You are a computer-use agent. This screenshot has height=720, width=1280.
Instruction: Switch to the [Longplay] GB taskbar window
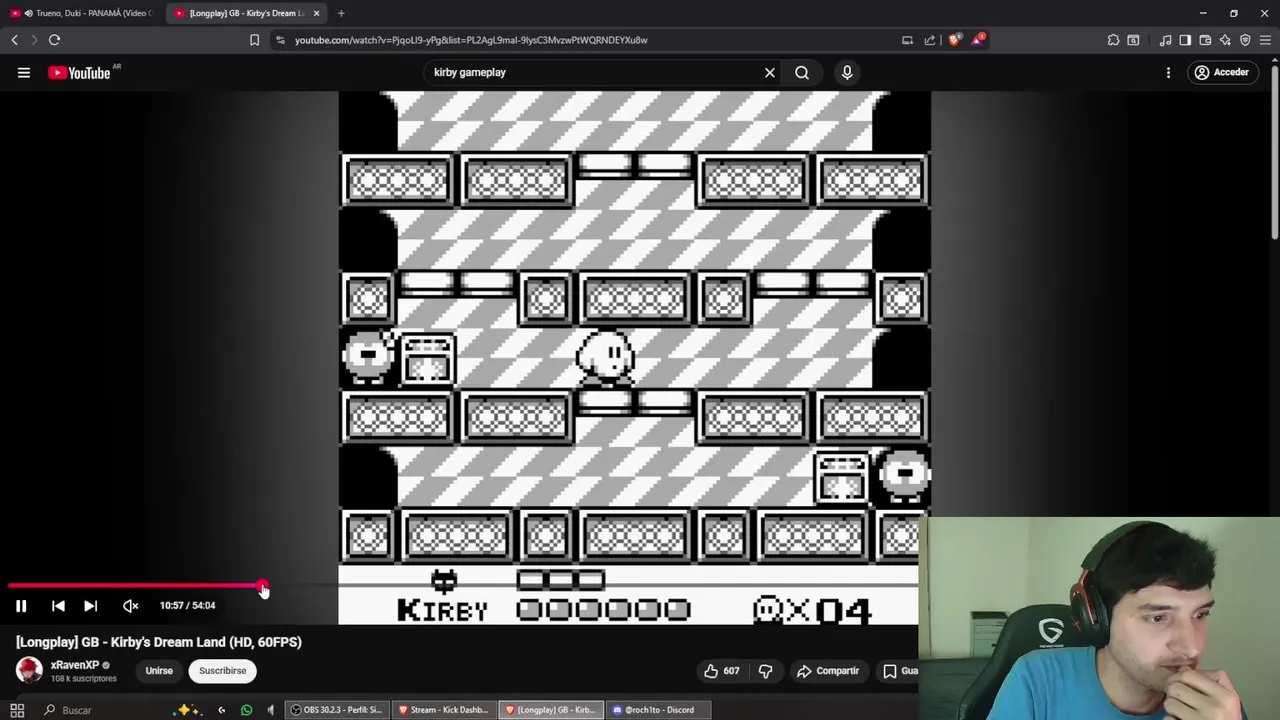(x=551, y=710)
